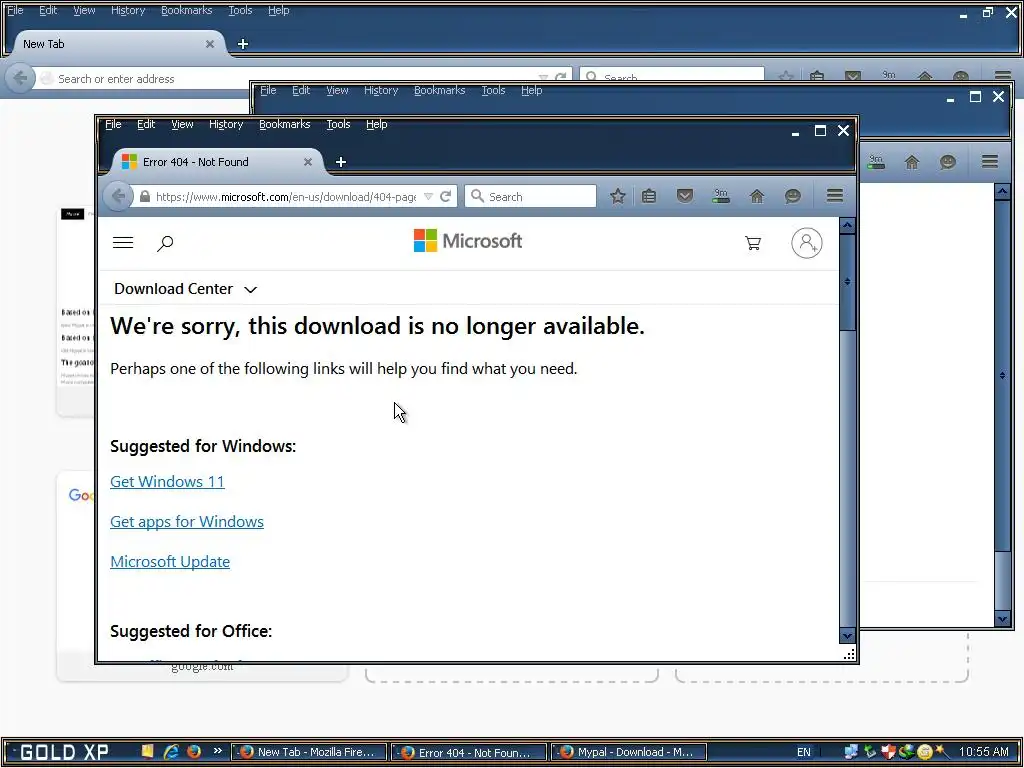The image size is (1024, 768).
Task: Open File menu in Error 404 window
Action: pos(113,124)
